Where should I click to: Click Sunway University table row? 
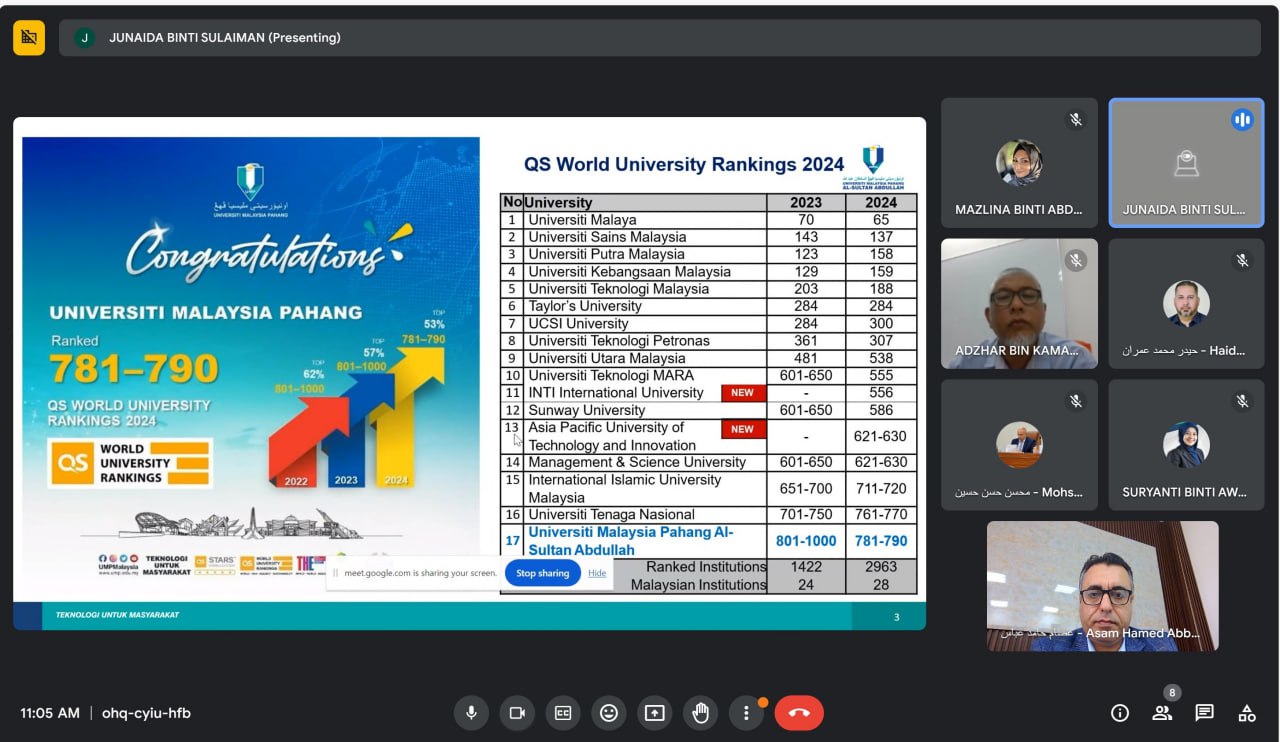coord(708,410)
